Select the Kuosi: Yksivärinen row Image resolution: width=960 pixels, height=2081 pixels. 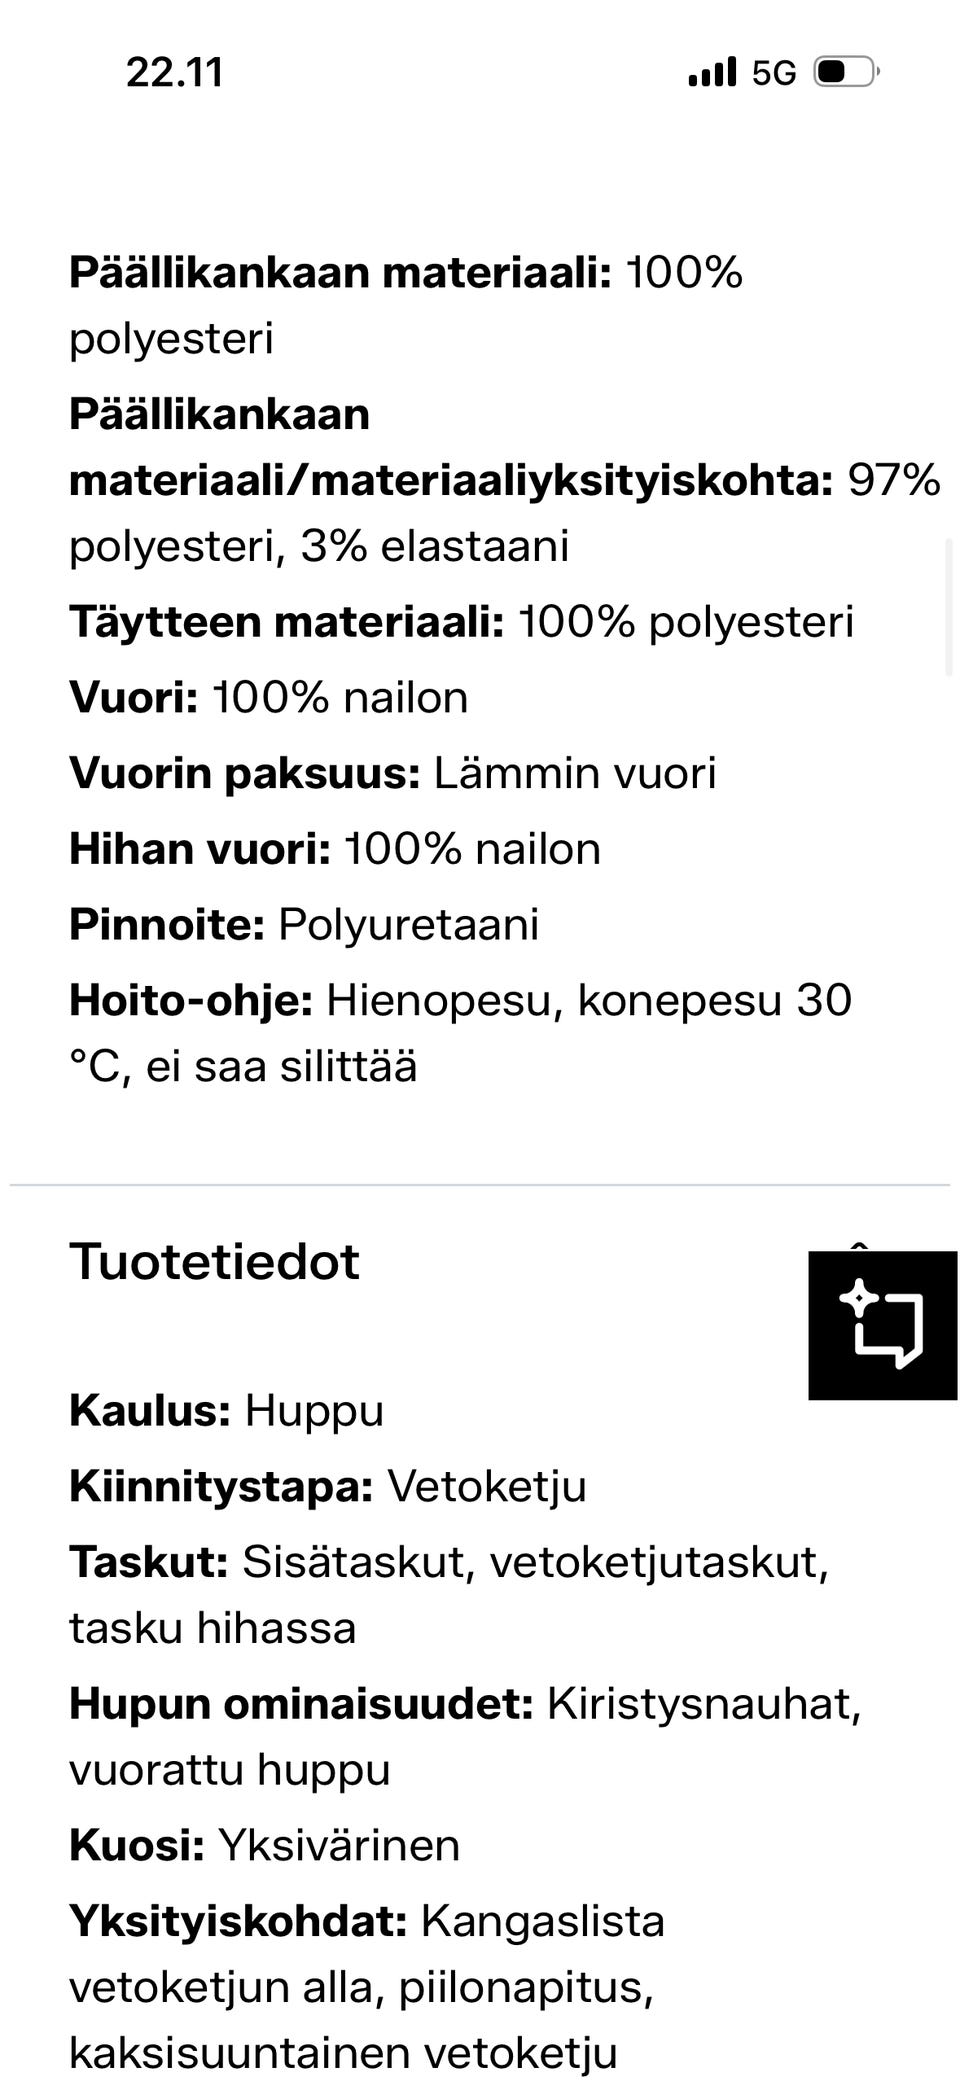(x=263, y=1845)
